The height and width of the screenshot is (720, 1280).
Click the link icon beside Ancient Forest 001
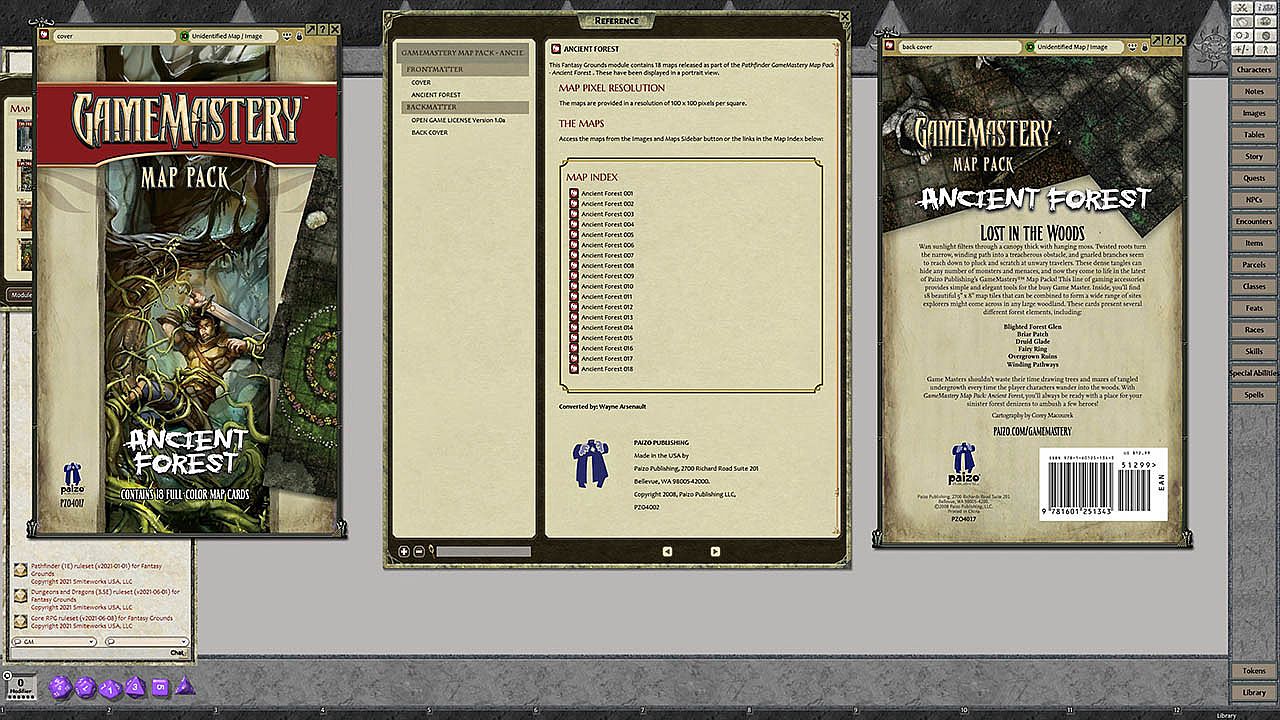[574, 193]
